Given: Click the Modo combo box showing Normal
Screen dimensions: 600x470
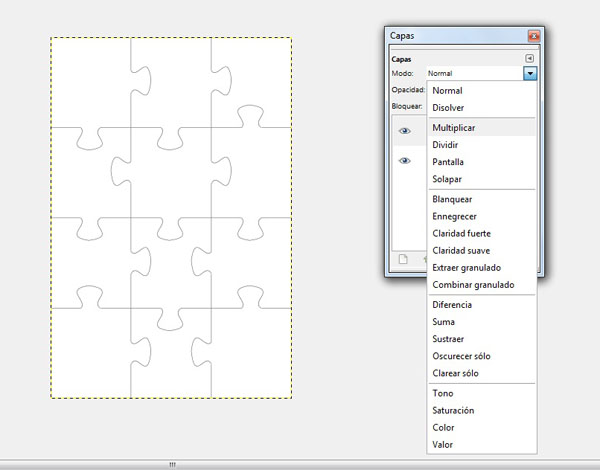Looking at the screenshot, I should (482, 73).
